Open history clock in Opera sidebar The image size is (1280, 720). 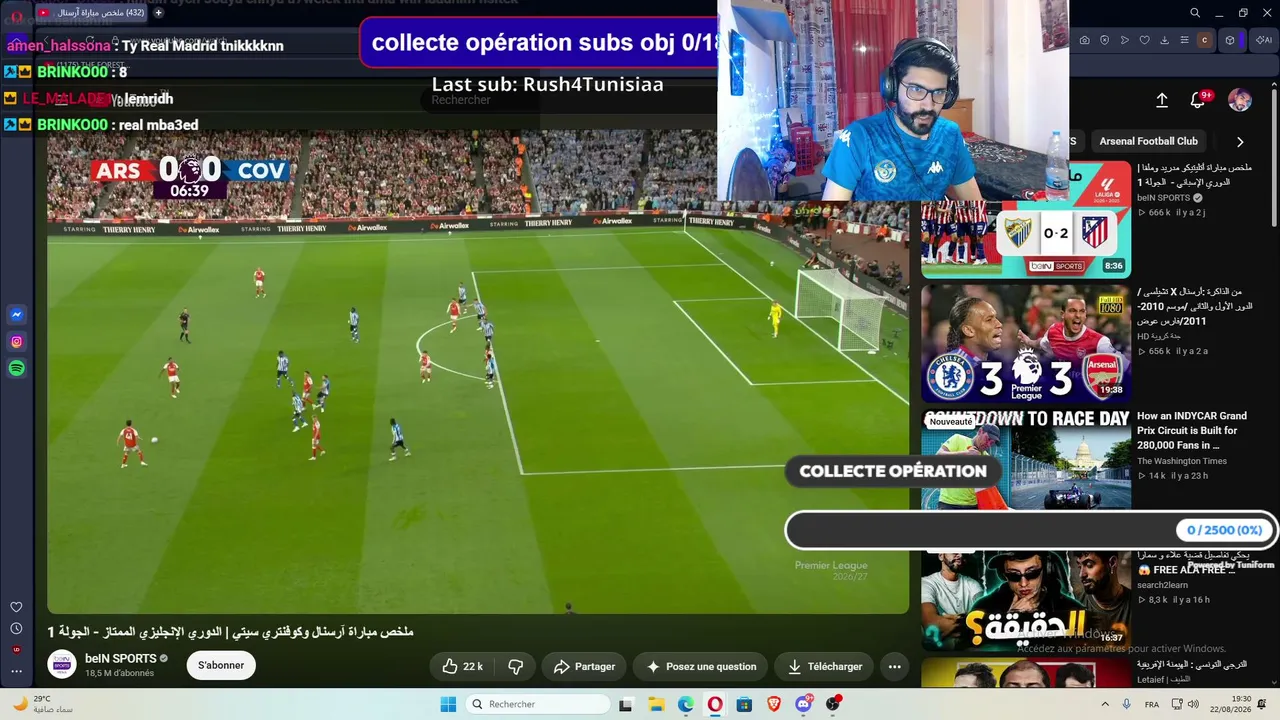coord(16,629)
